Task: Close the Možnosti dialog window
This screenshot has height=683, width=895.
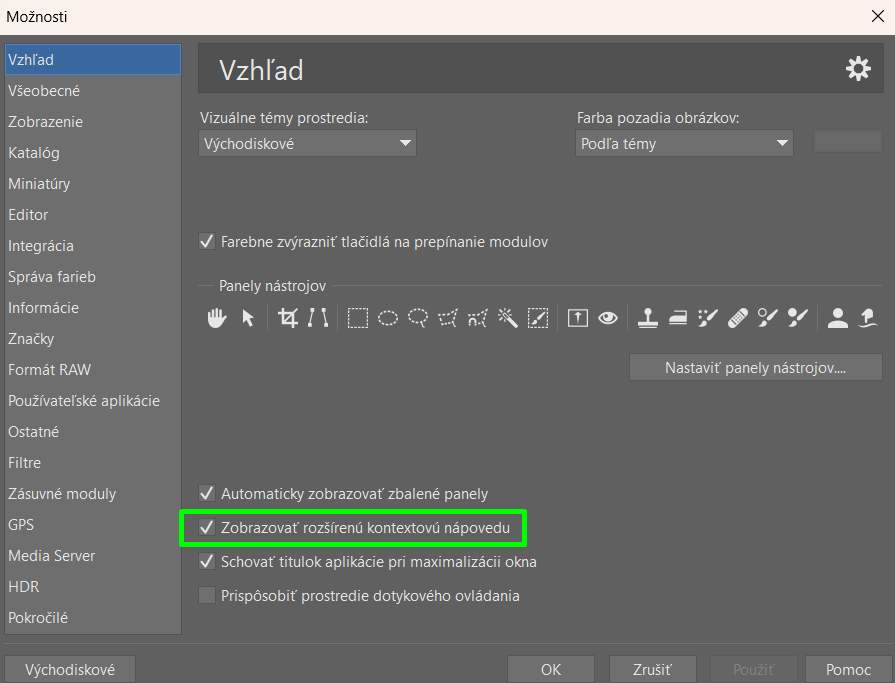Action: [878, 16]
